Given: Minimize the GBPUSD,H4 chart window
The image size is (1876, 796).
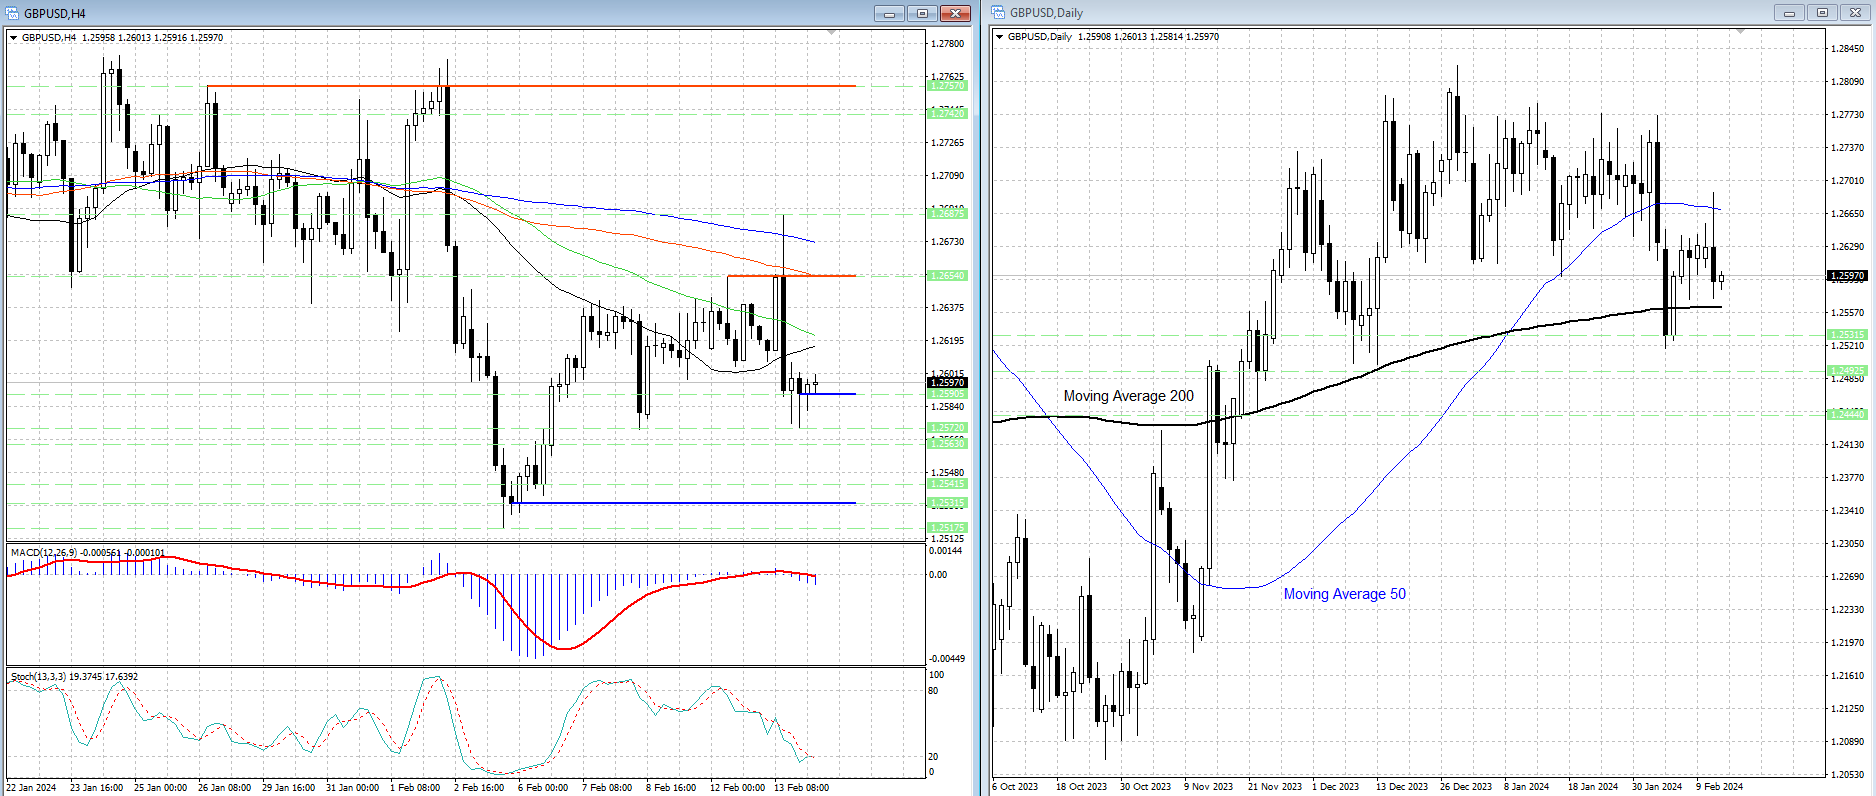Looking at the screenshot, I should pos(889,13).
